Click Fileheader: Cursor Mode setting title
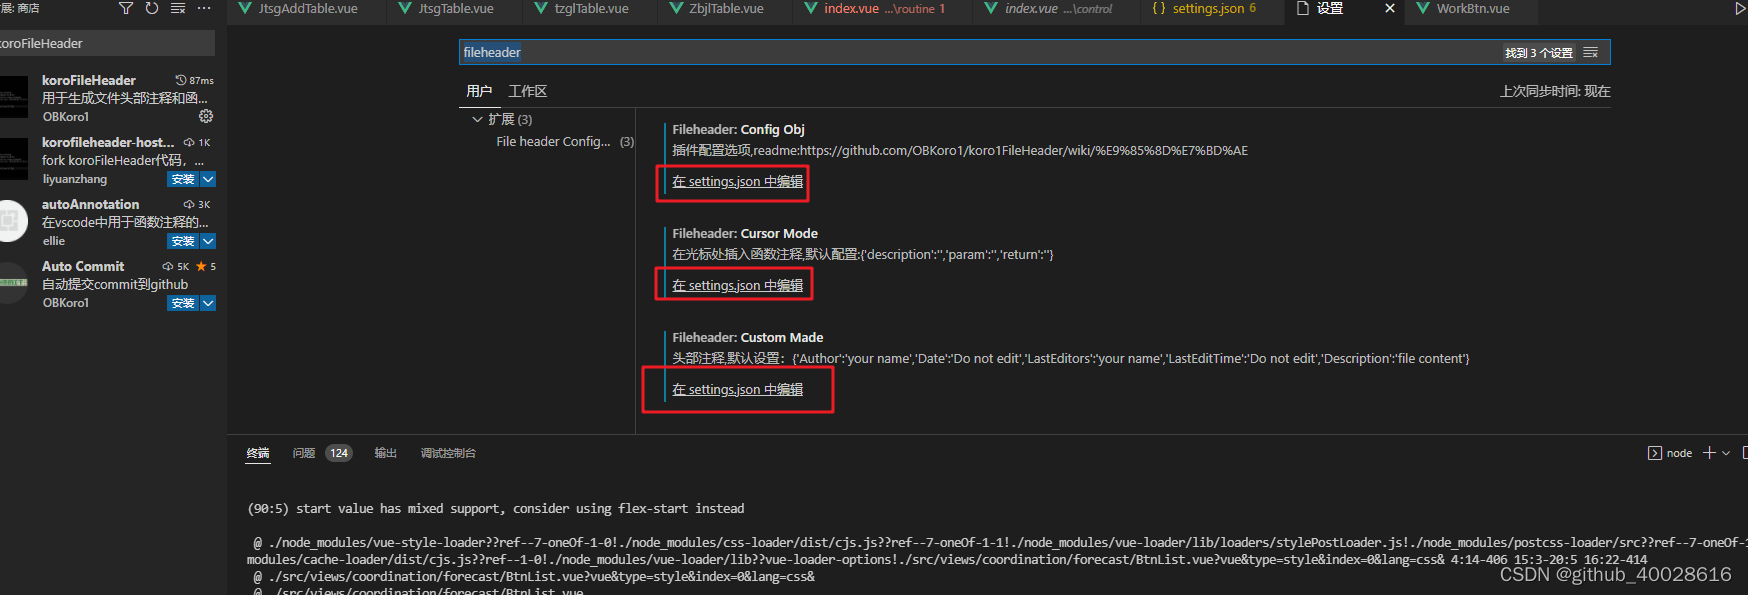1748x595 pixels. [745, 233]
